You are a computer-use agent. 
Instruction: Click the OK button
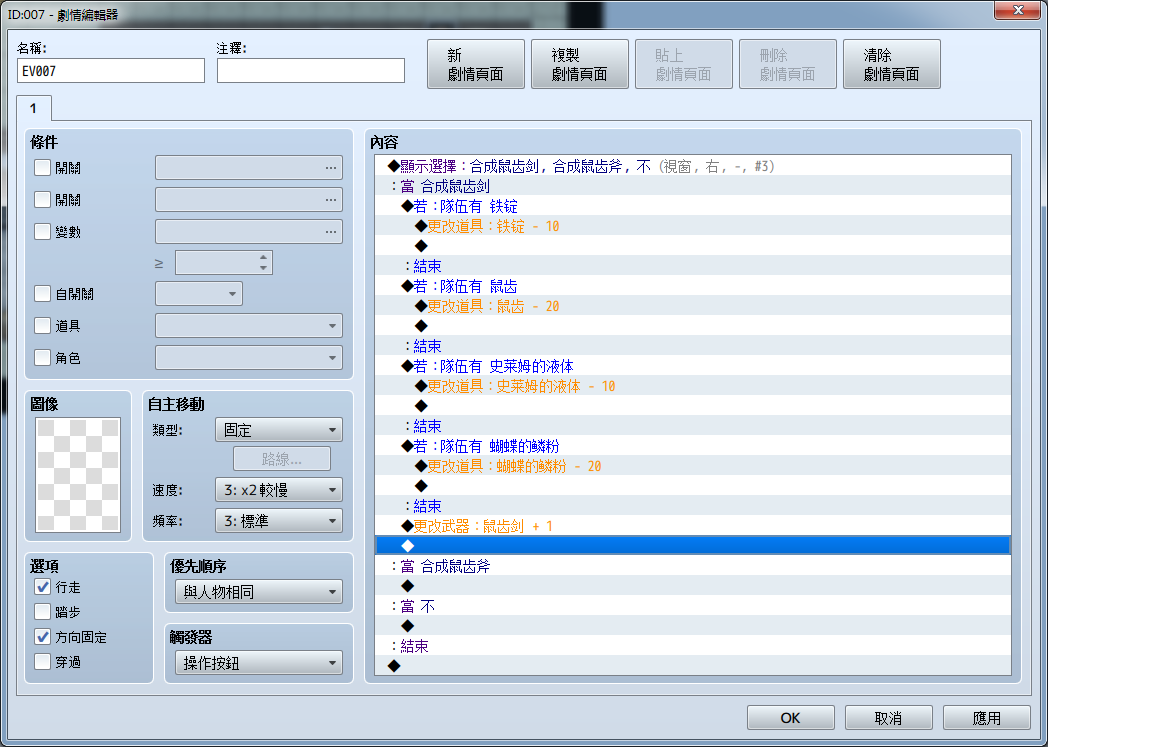[791, 718]
